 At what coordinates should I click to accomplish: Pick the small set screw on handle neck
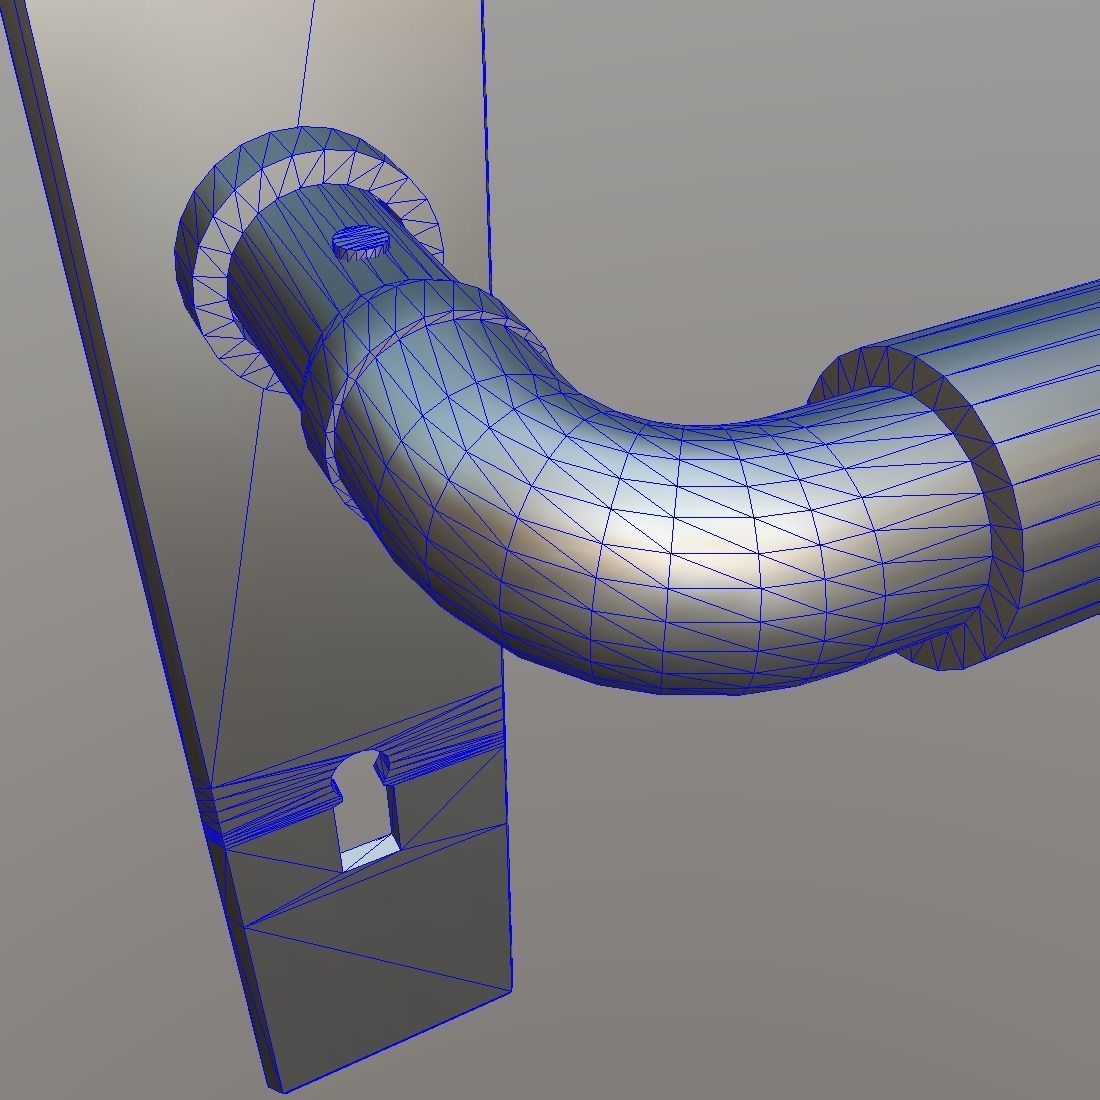click(361, 243)
